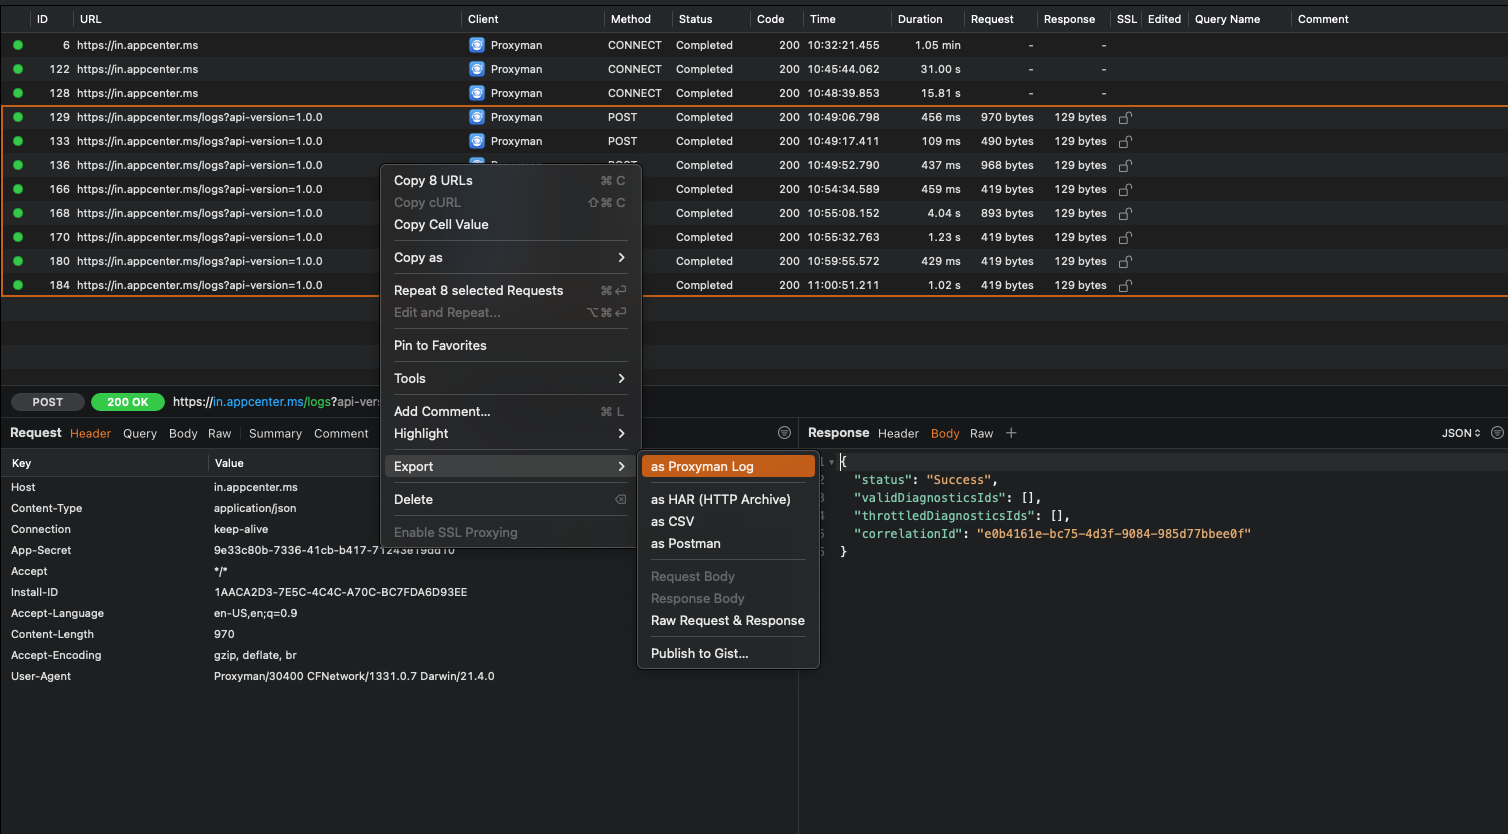The width and height of the screenshot is (1508, 834).
Task: Switch to Response Body tab
Action: click(945, 433)
